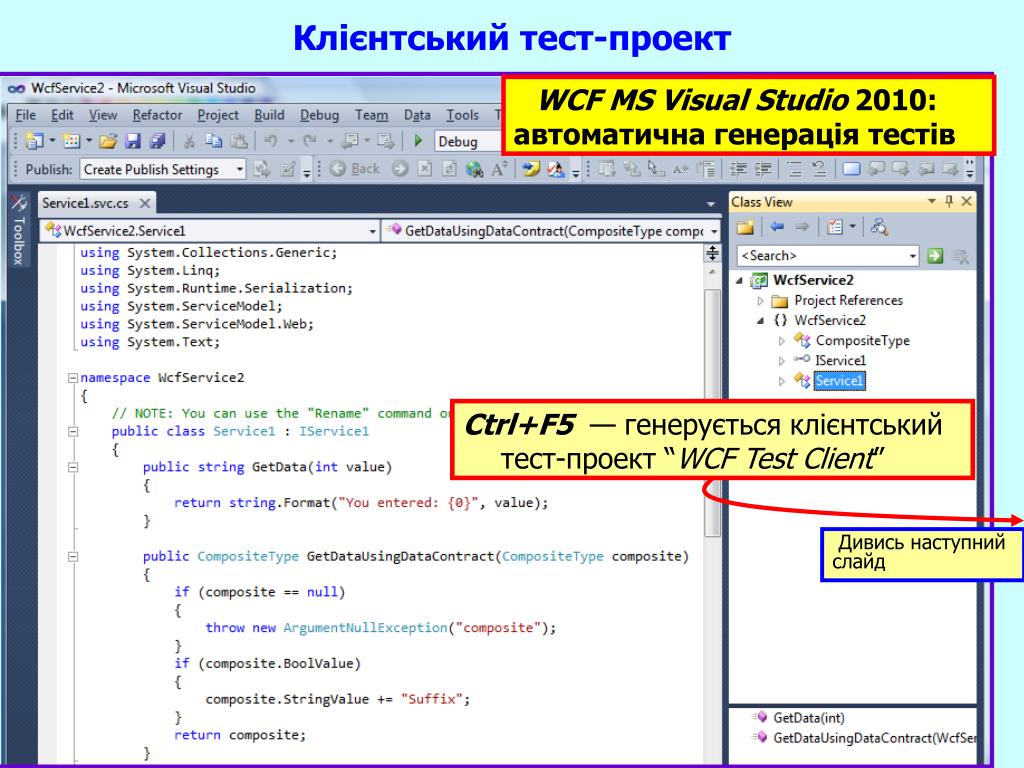Image resolution: width=1024 pixels, height=768 pixels.
Task: Click the Class View New Folder icon
Action: (x=746, y=227)
